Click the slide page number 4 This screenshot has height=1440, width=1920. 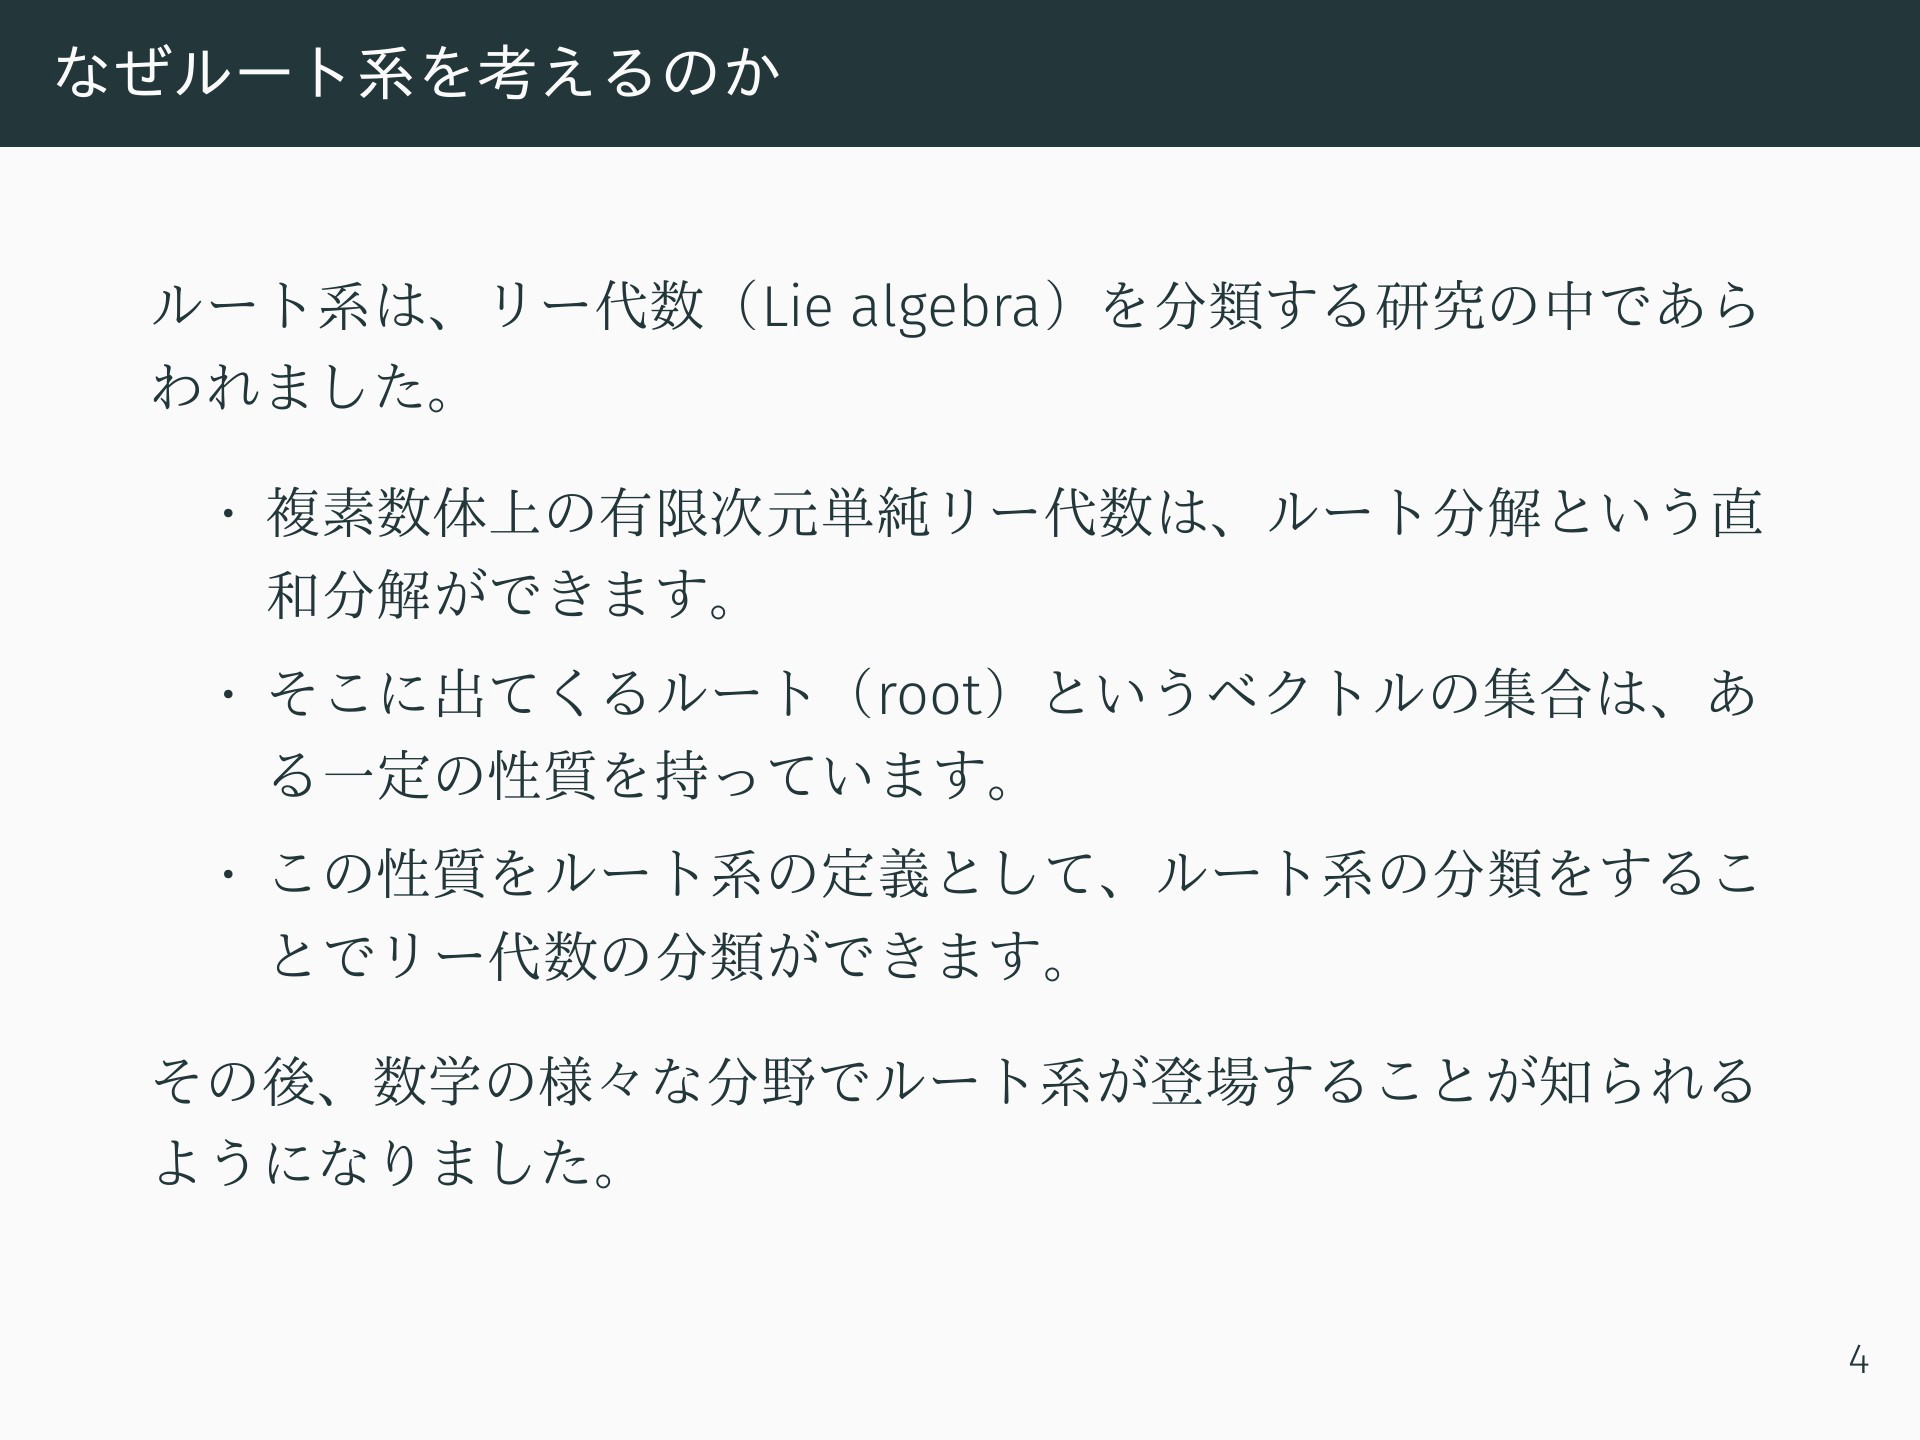1858,1361
